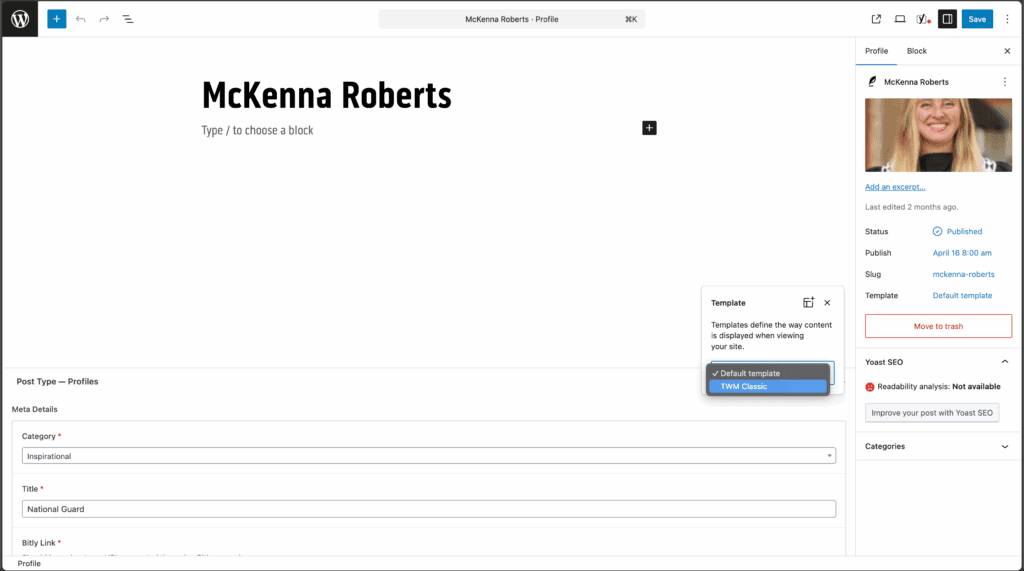Screen dimensions: 1024x571
Task: Click the Redo arrow icon
Action: pyautogui.click(x=104, y=19)
